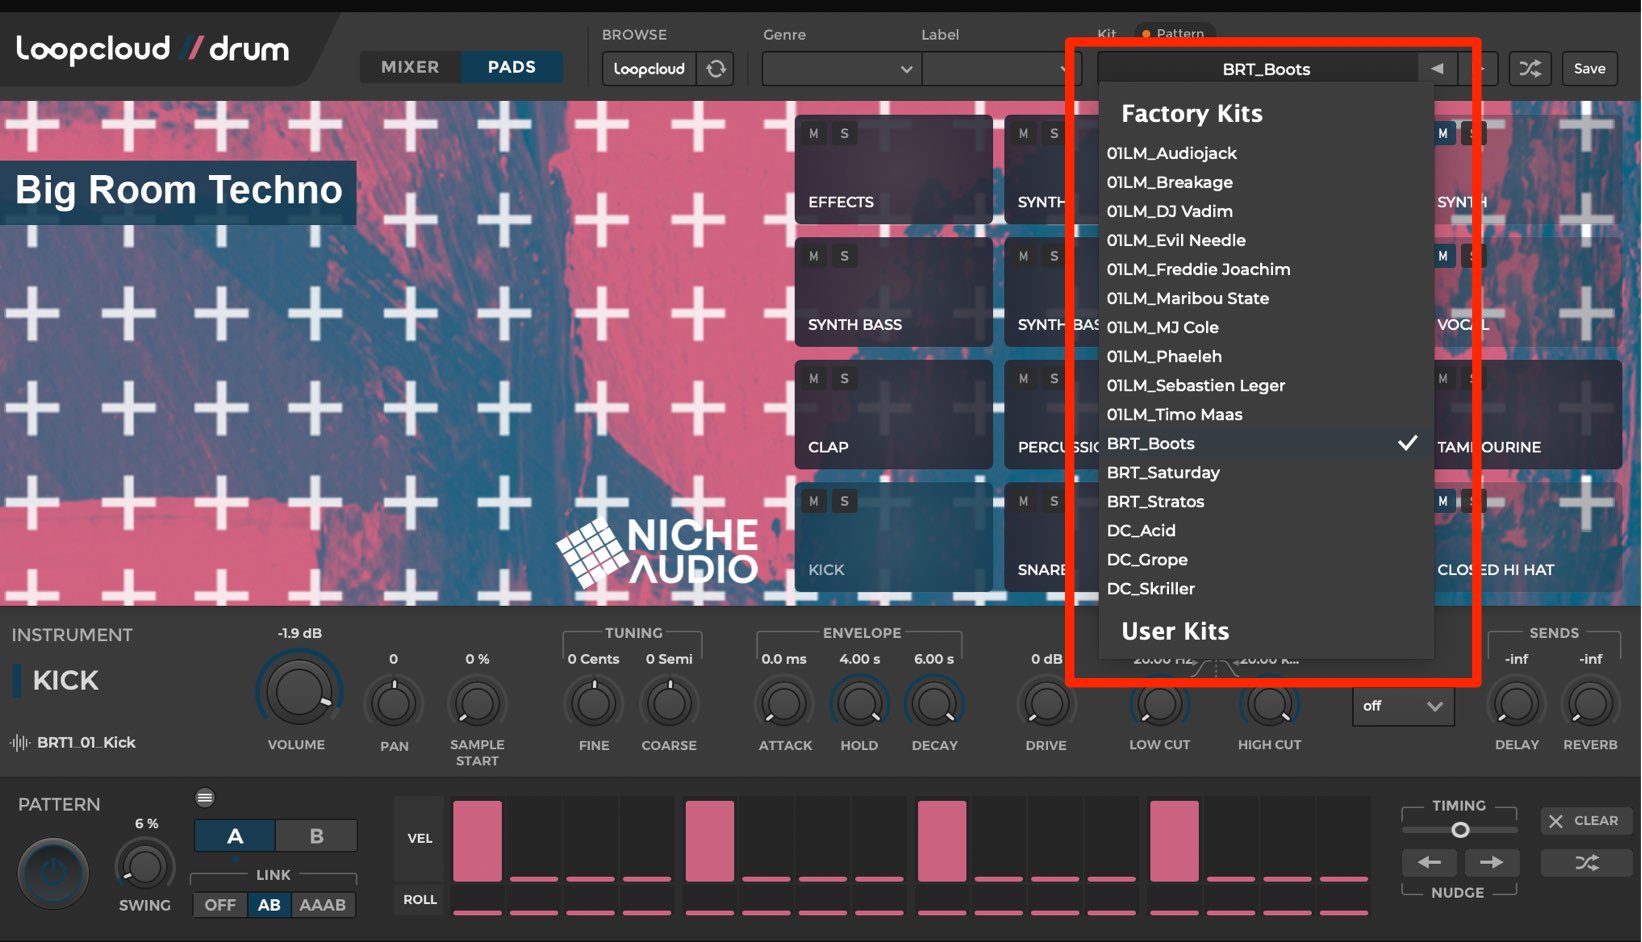Mute the KICK pad
Viewport: 1642px width, 942px height.
pyautogui.click(x=814, y=501)
